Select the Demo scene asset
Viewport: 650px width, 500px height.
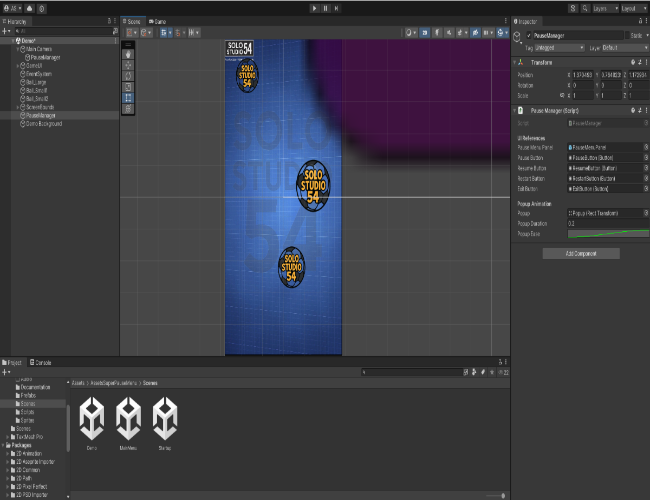coord(92,422)
